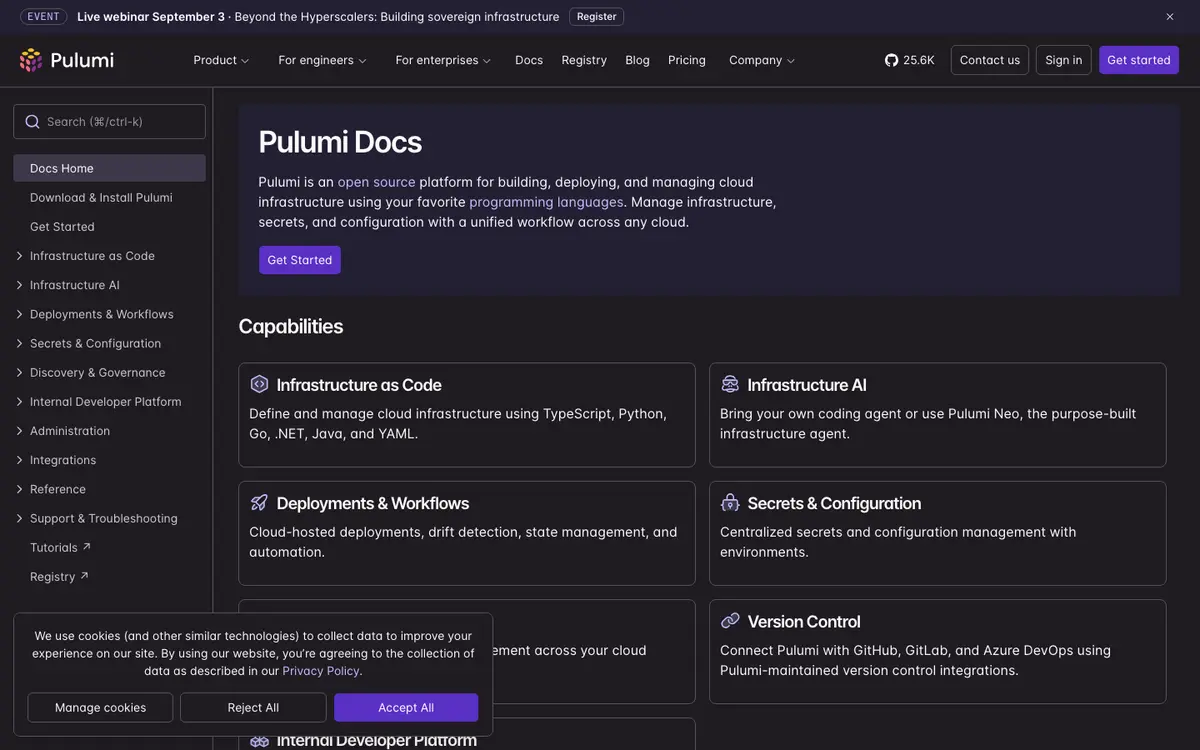Expand Discovery & Governance sidebar section
The image size is (1200, 750).
[x=19, y=372]
